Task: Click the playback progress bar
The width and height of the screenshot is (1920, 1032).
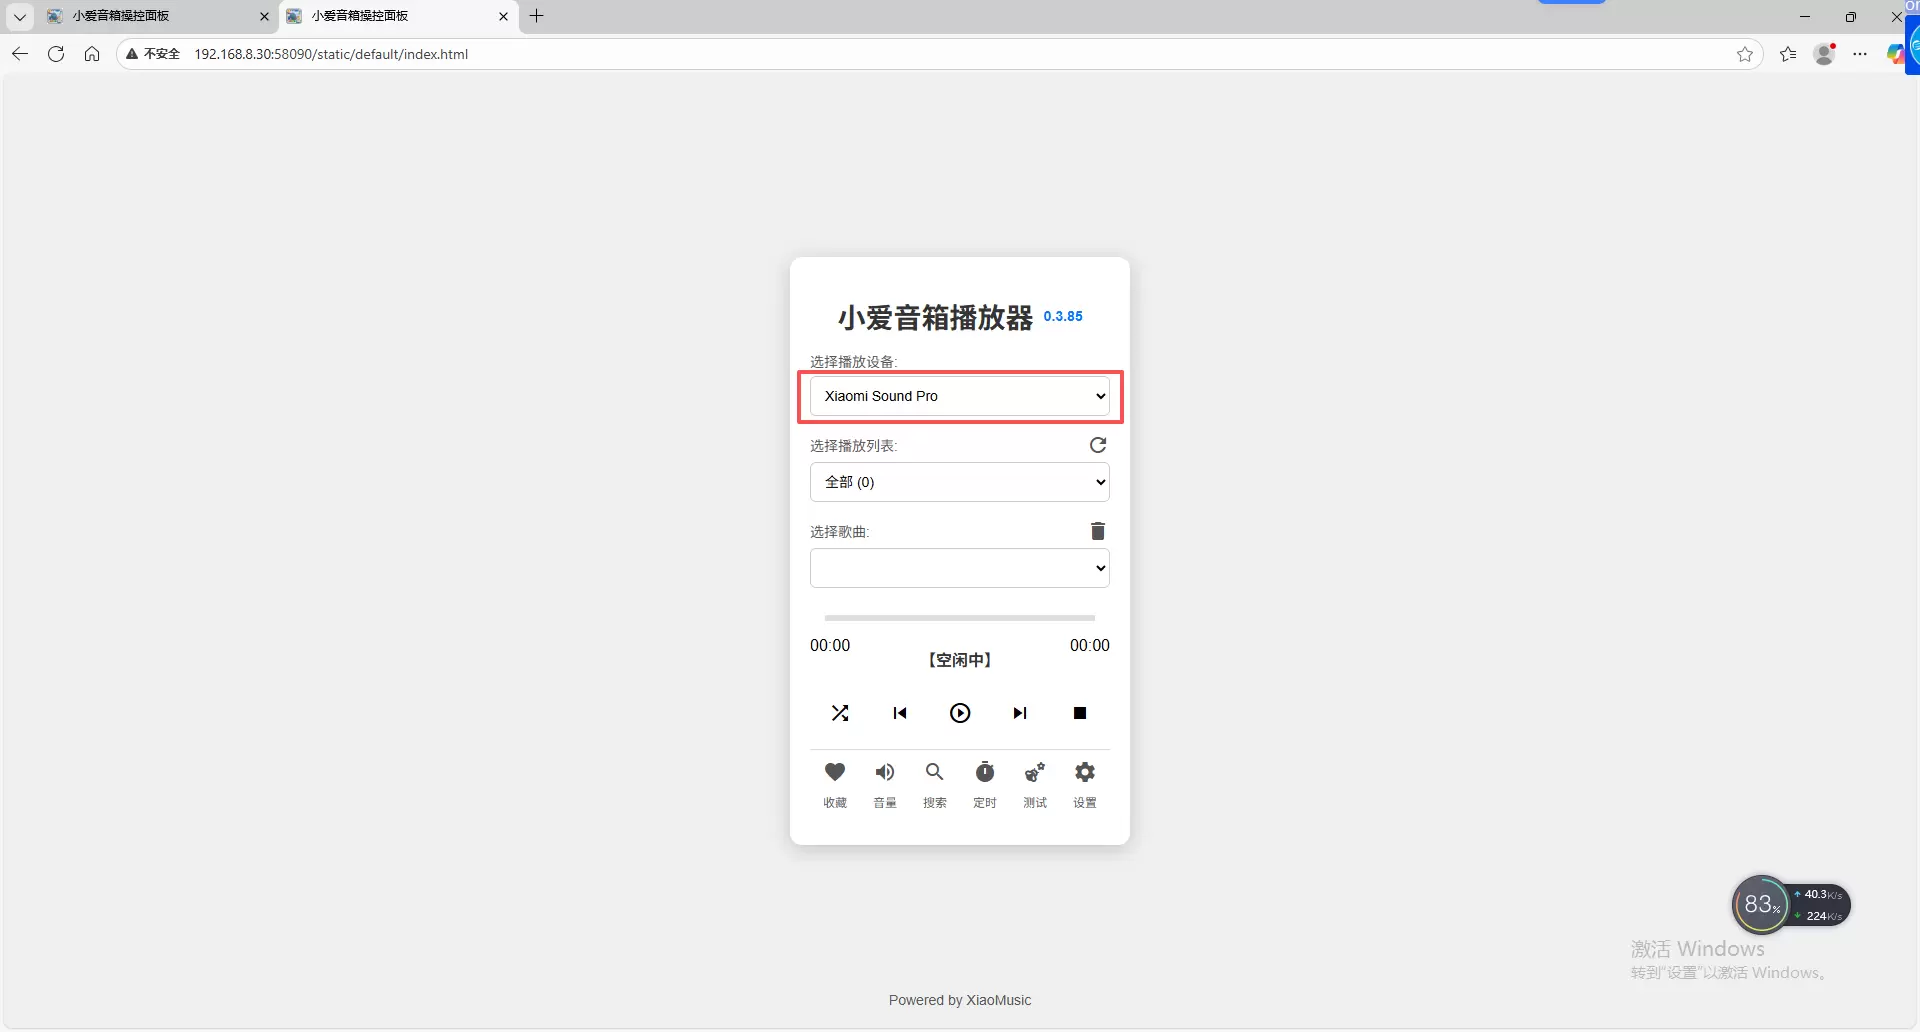Action: (x=959, y=618)
